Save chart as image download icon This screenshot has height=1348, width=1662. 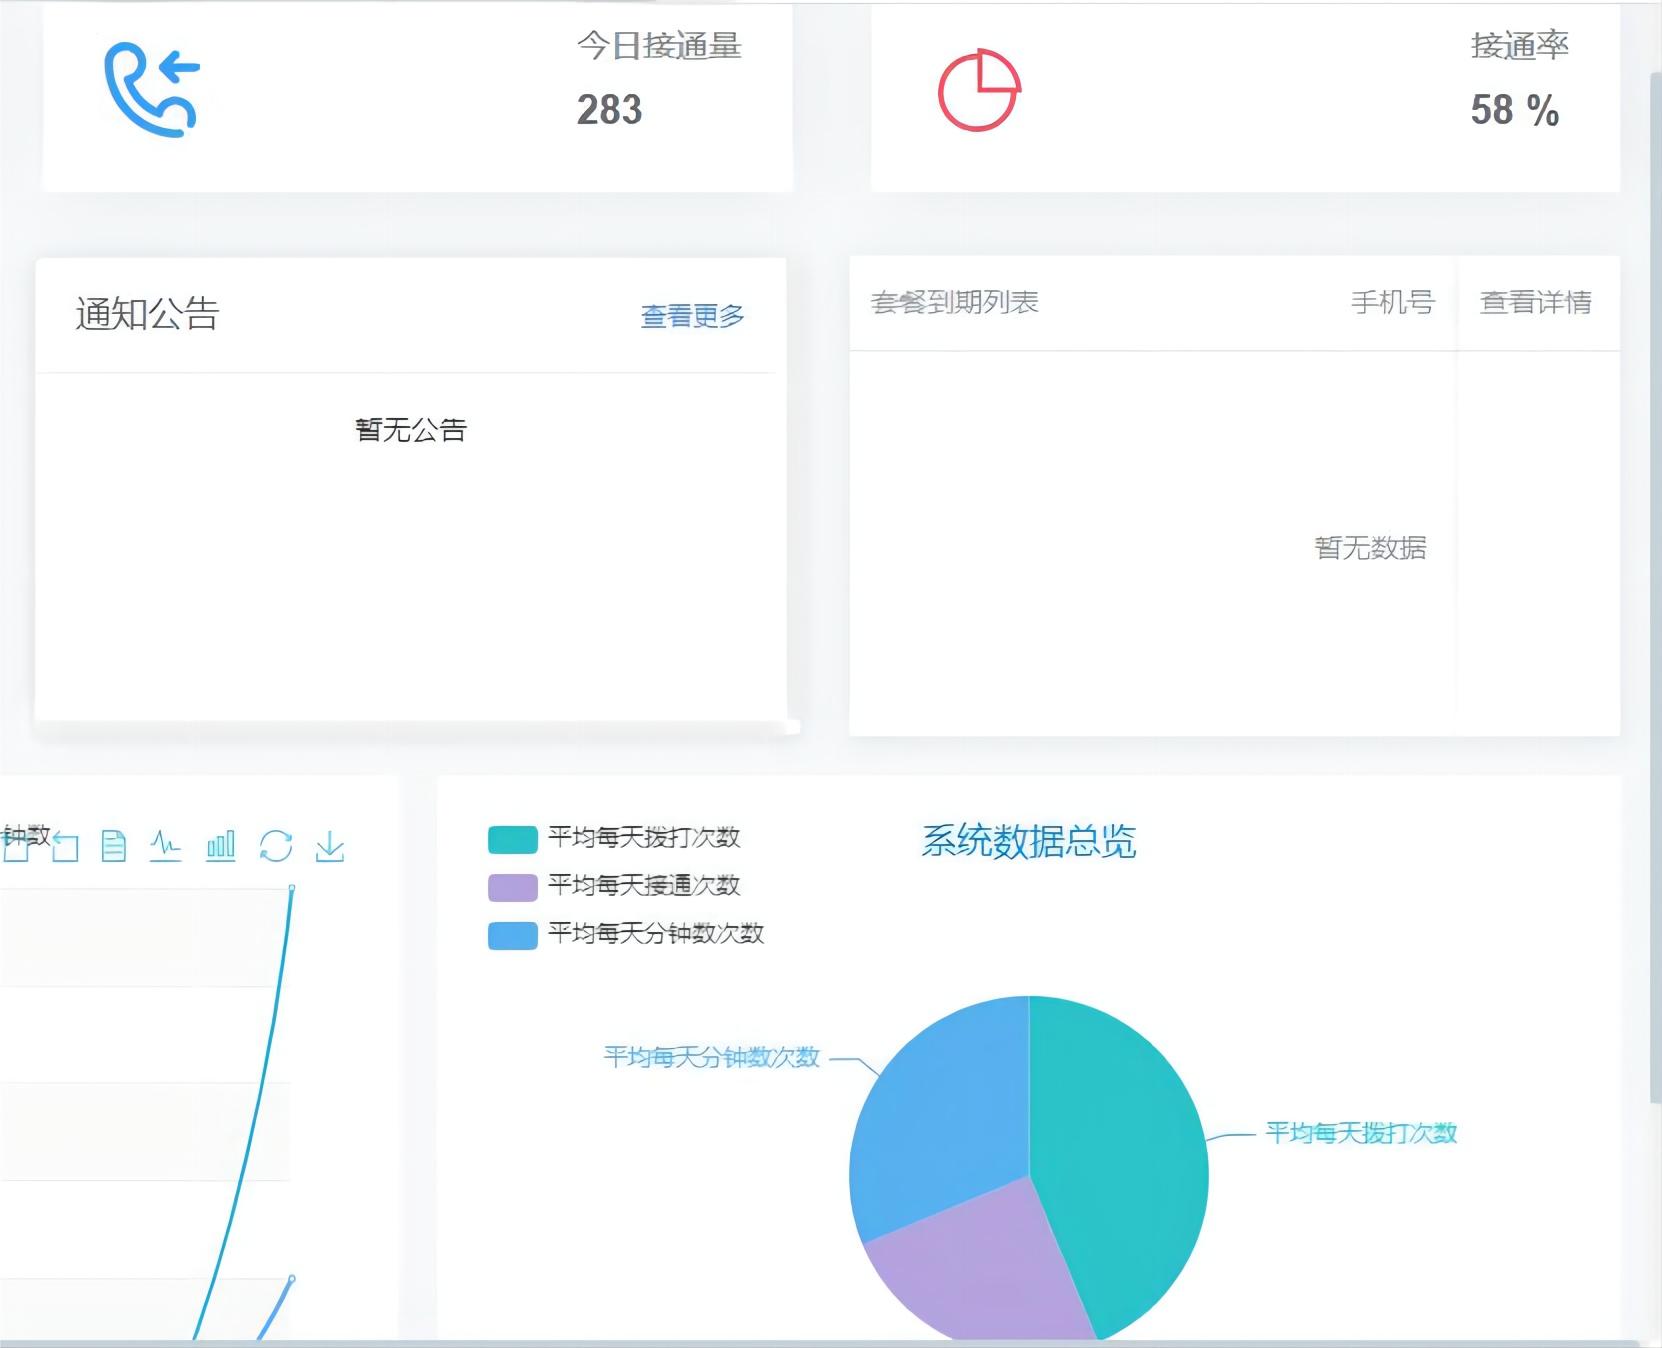330,846
